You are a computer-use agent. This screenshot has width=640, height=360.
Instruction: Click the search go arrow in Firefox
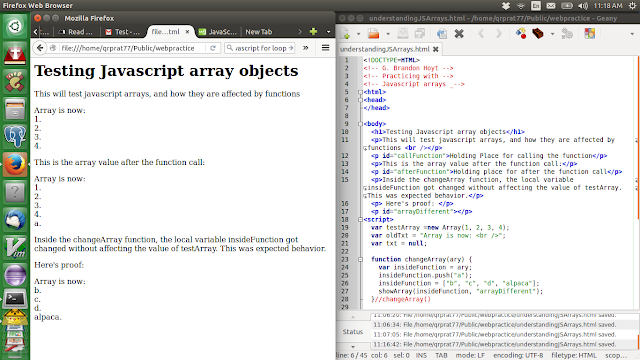[x=291, y=48]
